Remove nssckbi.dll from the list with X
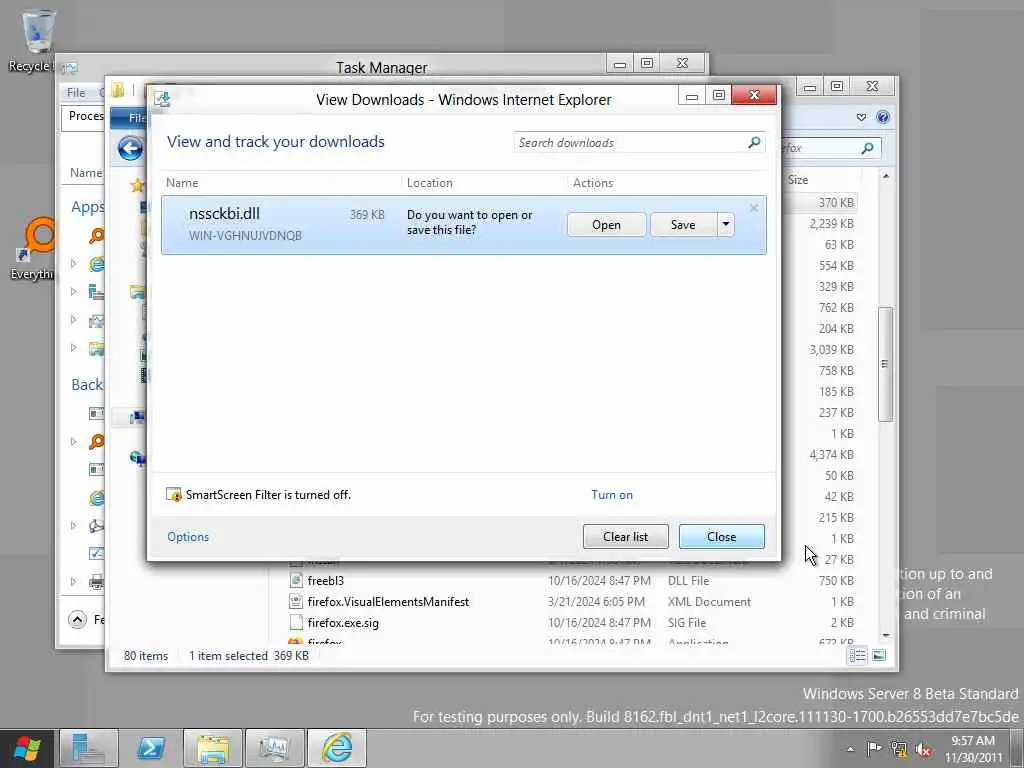Screen dimensions: 1024x768 point(754,208)
